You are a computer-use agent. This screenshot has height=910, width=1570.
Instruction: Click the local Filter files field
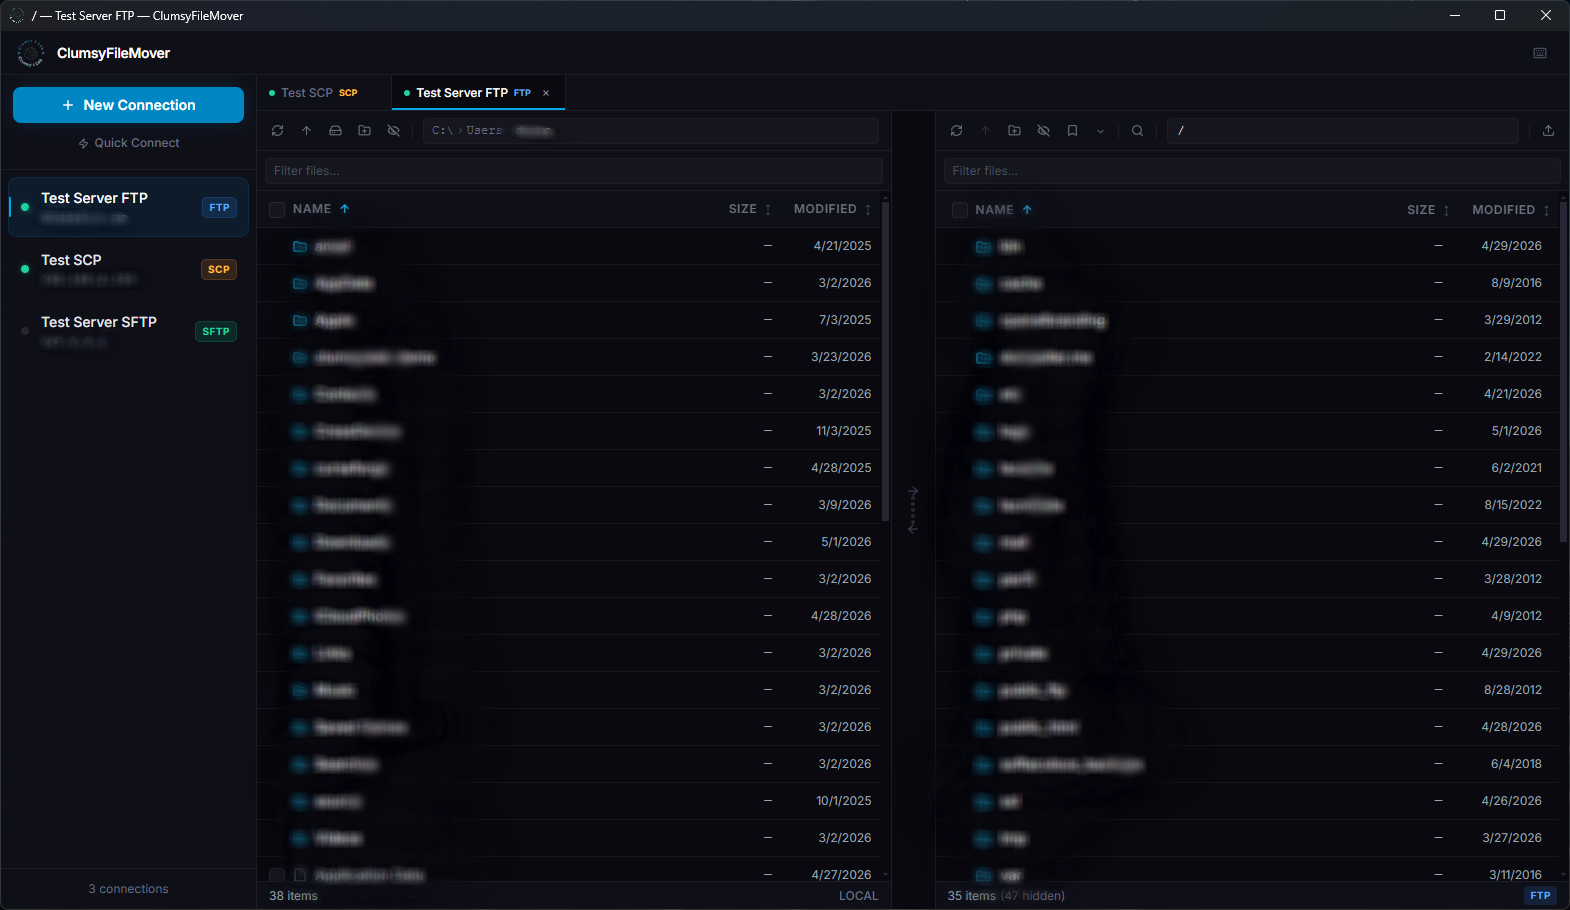tap(574, 171)
